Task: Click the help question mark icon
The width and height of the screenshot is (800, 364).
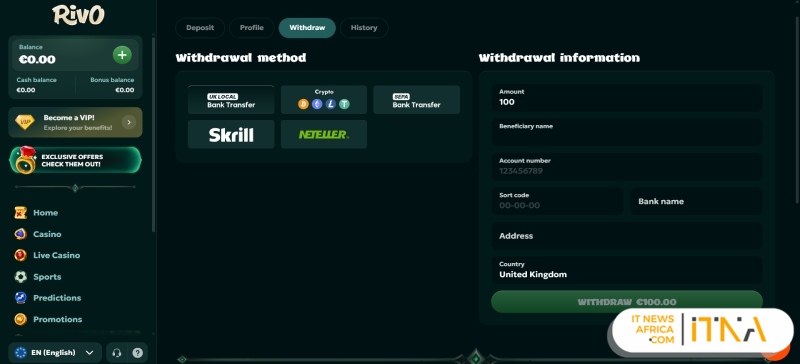Action: (x=137, y=353)
